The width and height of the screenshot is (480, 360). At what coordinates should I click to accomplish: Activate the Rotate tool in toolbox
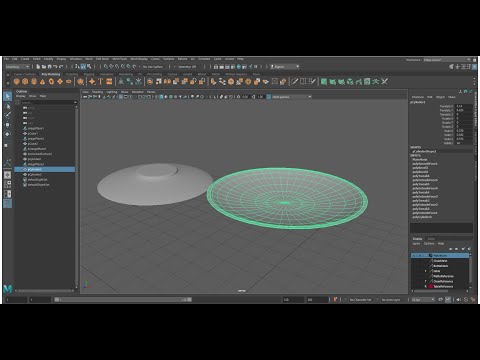7,134
